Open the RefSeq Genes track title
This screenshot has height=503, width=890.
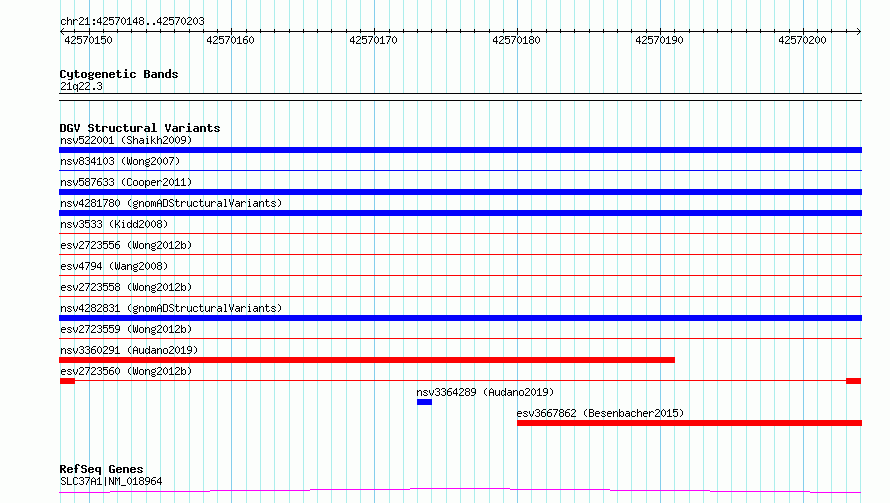(x=102, y=469)
